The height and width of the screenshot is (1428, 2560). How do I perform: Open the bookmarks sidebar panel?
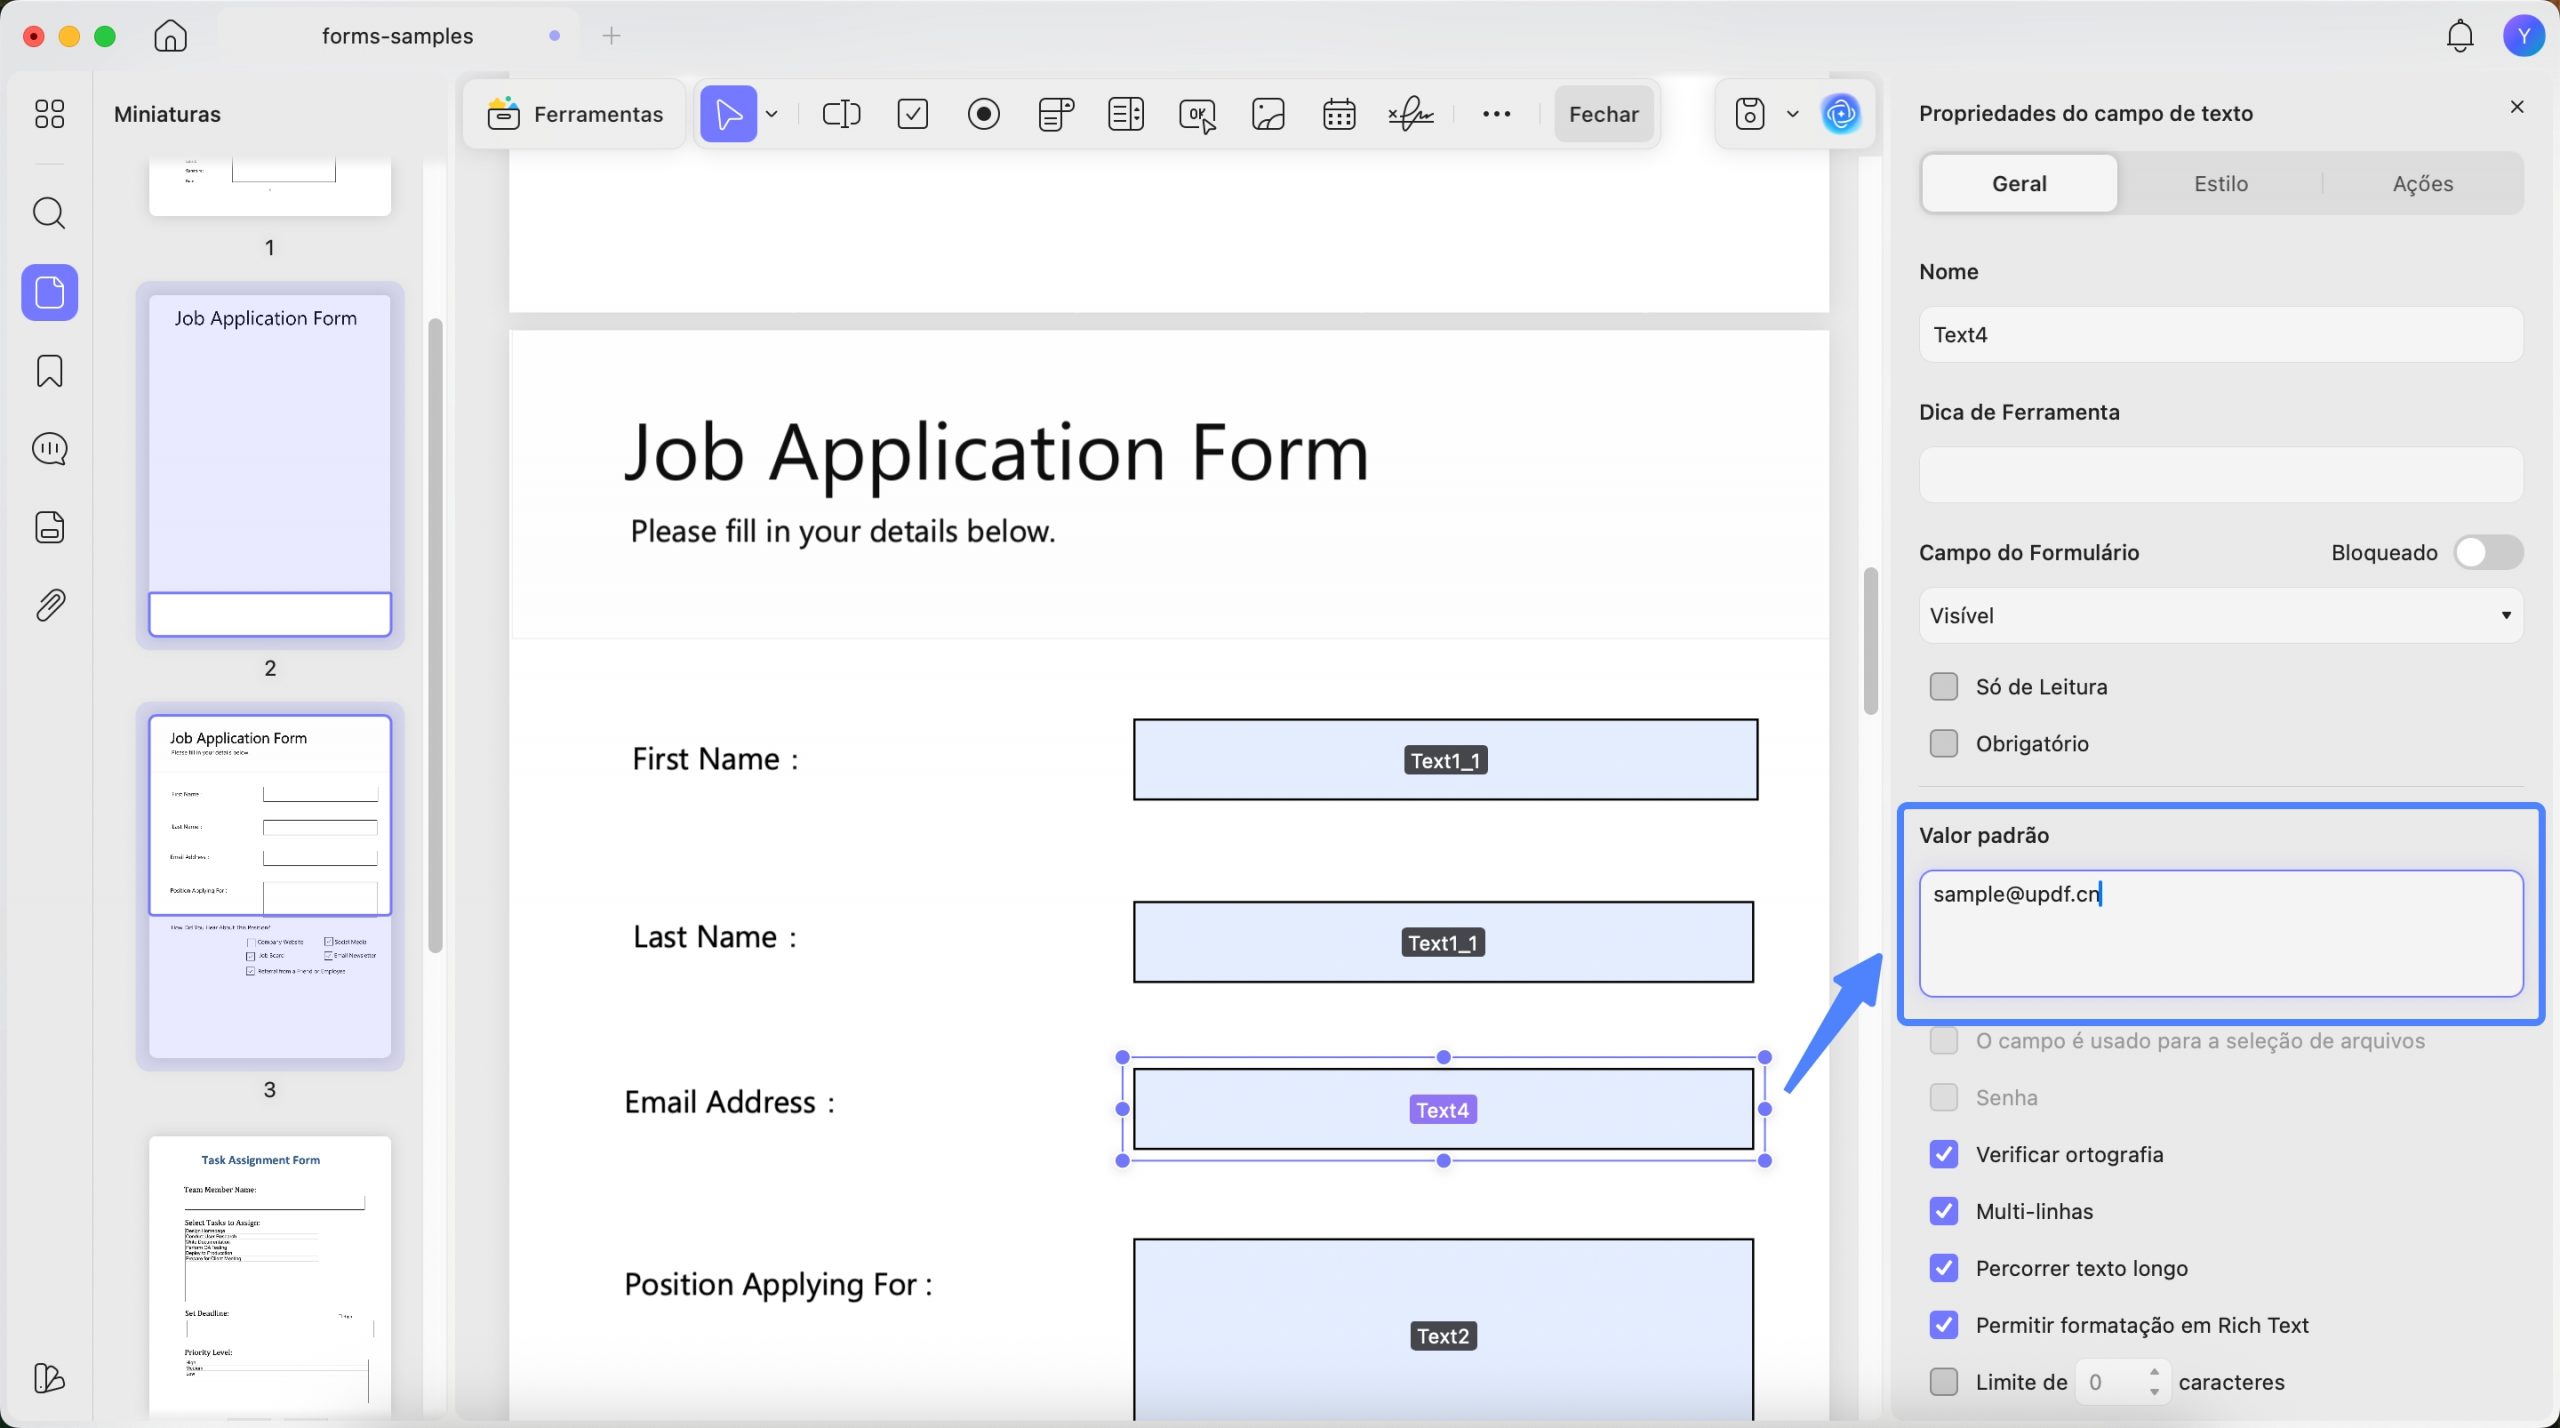(x=49, y=371)
